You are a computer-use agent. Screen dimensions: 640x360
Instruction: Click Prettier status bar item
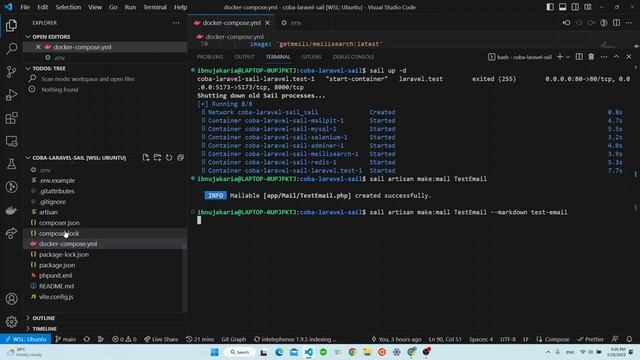(590, 339)
